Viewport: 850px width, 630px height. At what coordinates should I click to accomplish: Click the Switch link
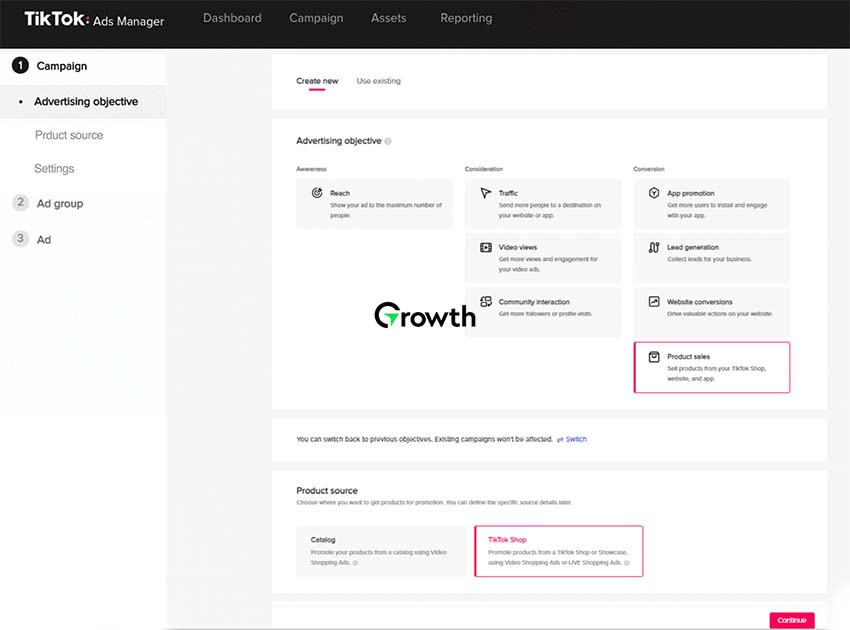click(576, 439)
